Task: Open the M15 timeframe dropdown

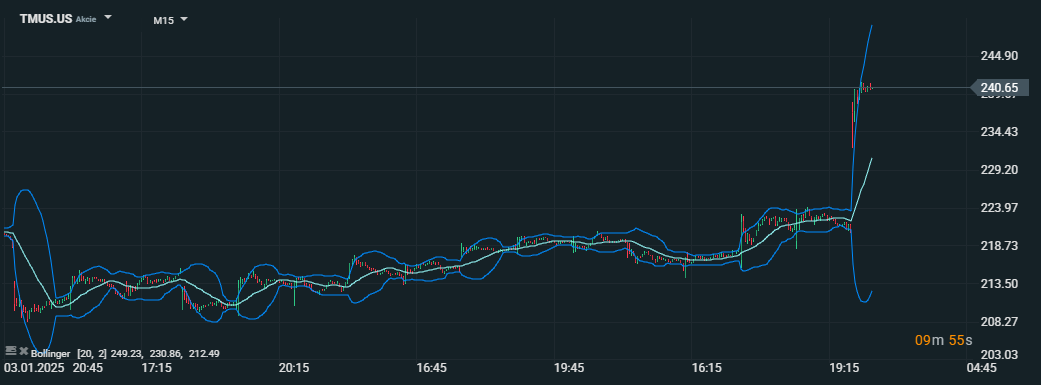Action: (x=184, y=19)
